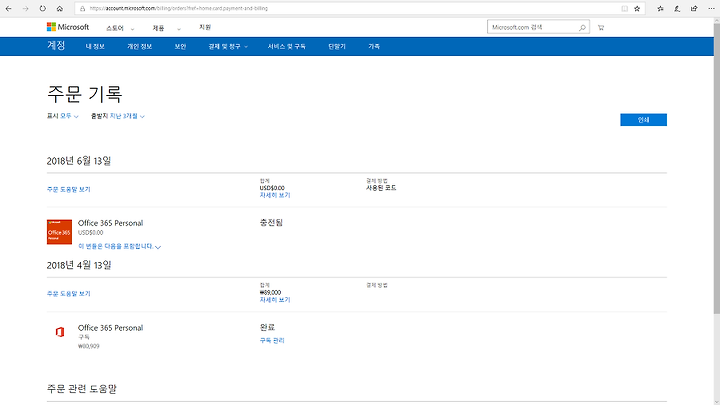Select the 완료 status text

click(267, 327)
